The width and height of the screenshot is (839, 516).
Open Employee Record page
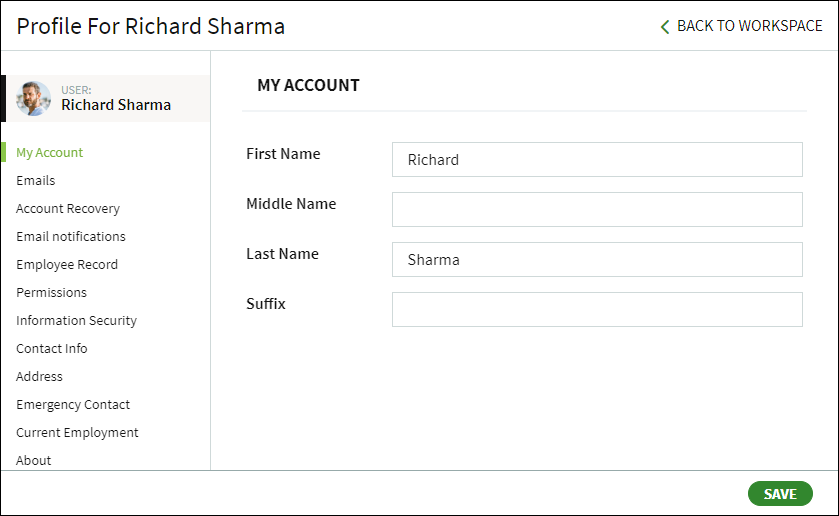click(67, 264)
